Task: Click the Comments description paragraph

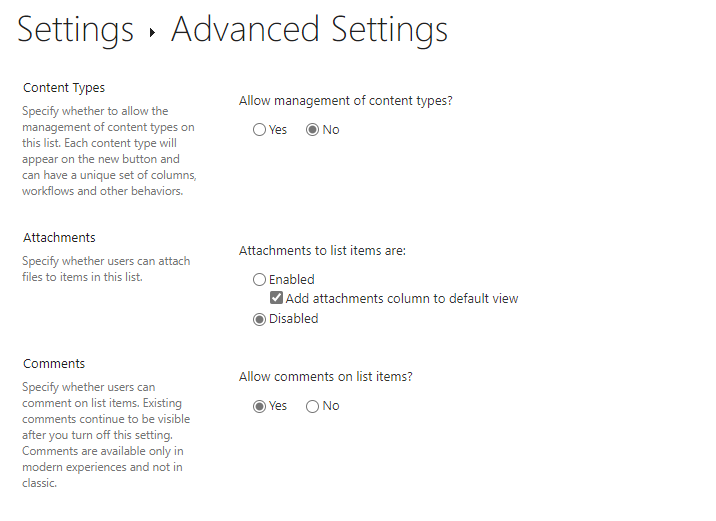Action: [106, 435]
